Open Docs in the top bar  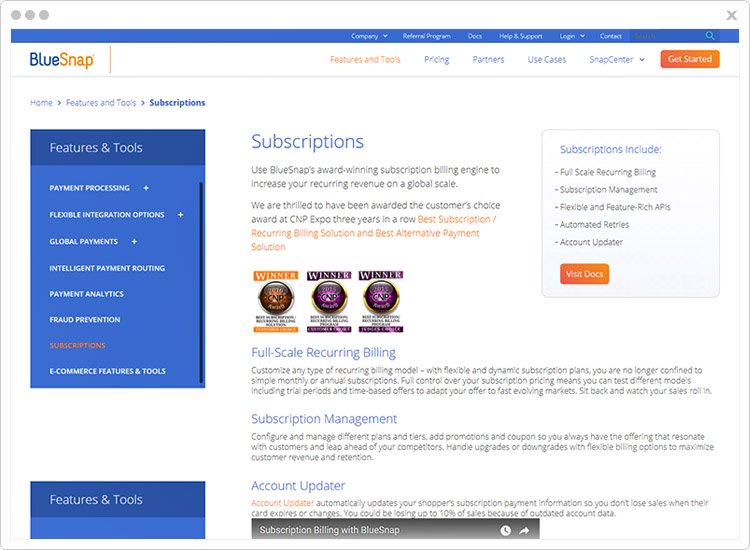[x=474, y=36]
